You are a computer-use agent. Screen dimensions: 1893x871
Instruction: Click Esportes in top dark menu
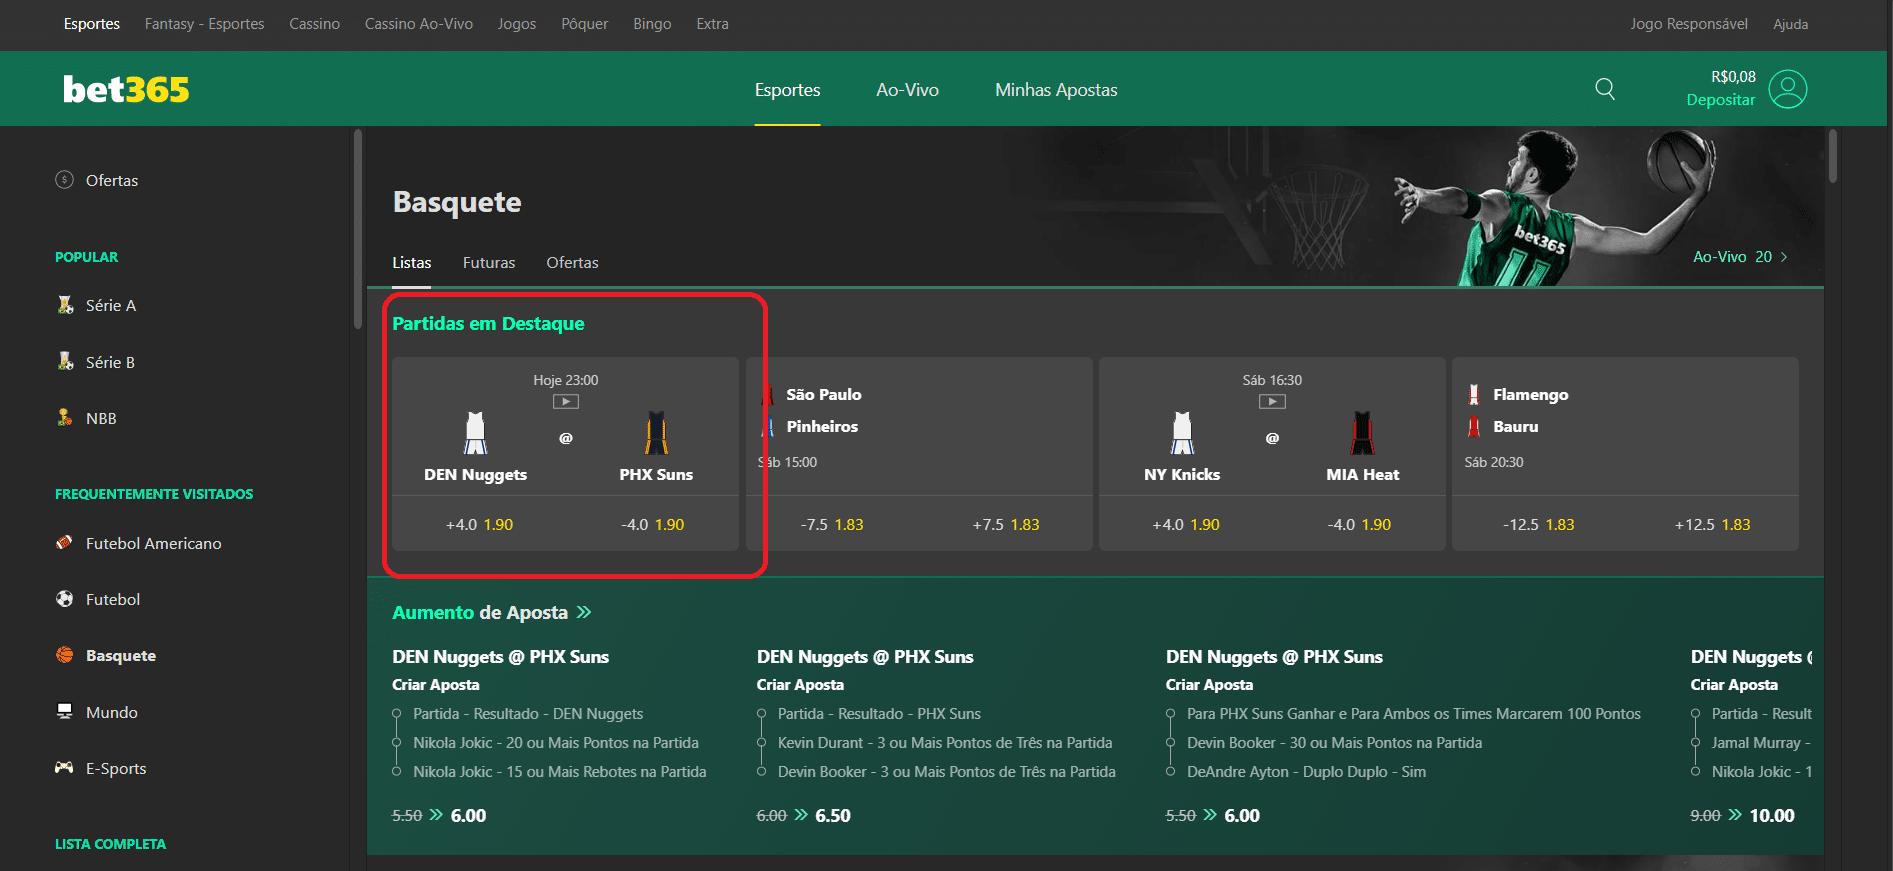click(x=92, y=24)
